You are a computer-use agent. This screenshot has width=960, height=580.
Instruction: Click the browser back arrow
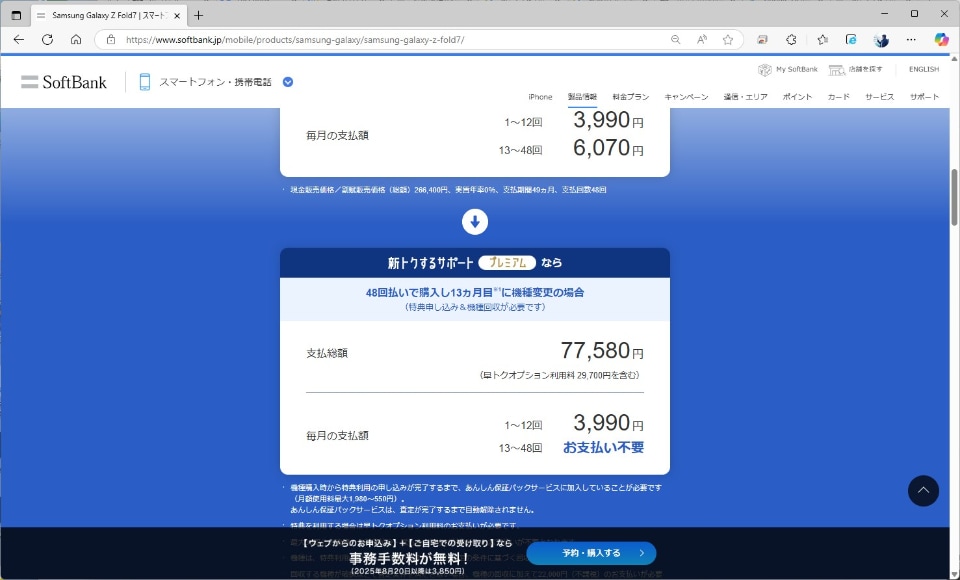19,40
